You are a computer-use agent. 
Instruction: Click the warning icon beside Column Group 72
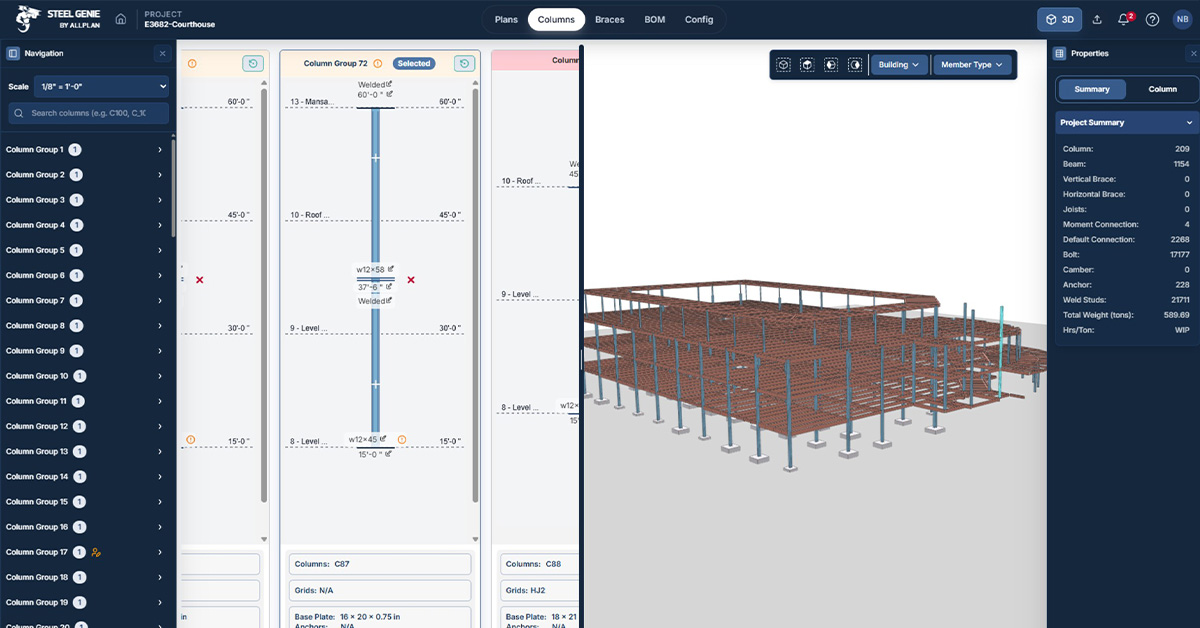[x=377, y=63]
